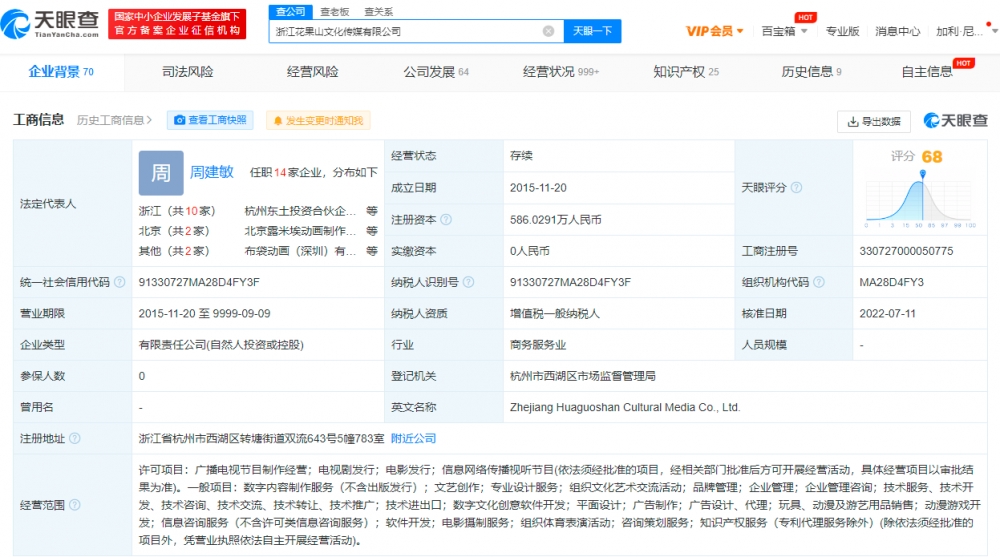Open help icon next to 组织机构代码
Viewport: 1000px width, 557px height.
tap(819, 282)
